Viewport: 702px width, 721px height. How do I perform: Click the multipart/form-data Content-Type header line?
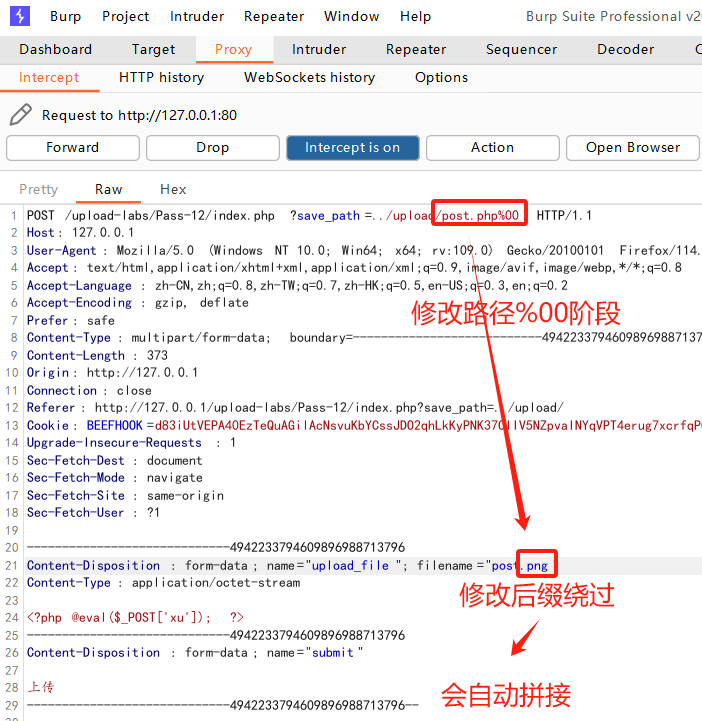363,338
